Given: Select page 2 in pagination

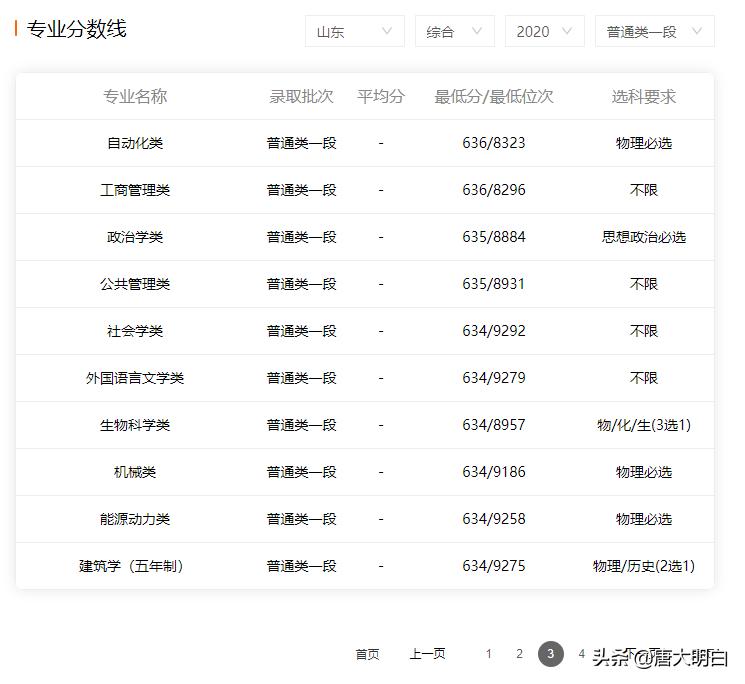Looking at the screenshot, I should [x=519, y=654].
